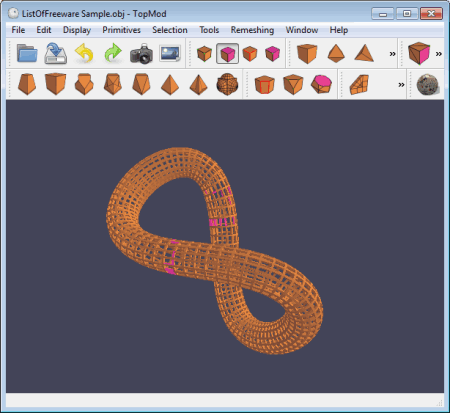This screenshot has width=450, height=413.
Task: Expand the hidden primitives toolbar chevron
Action: tap(392, 54)
